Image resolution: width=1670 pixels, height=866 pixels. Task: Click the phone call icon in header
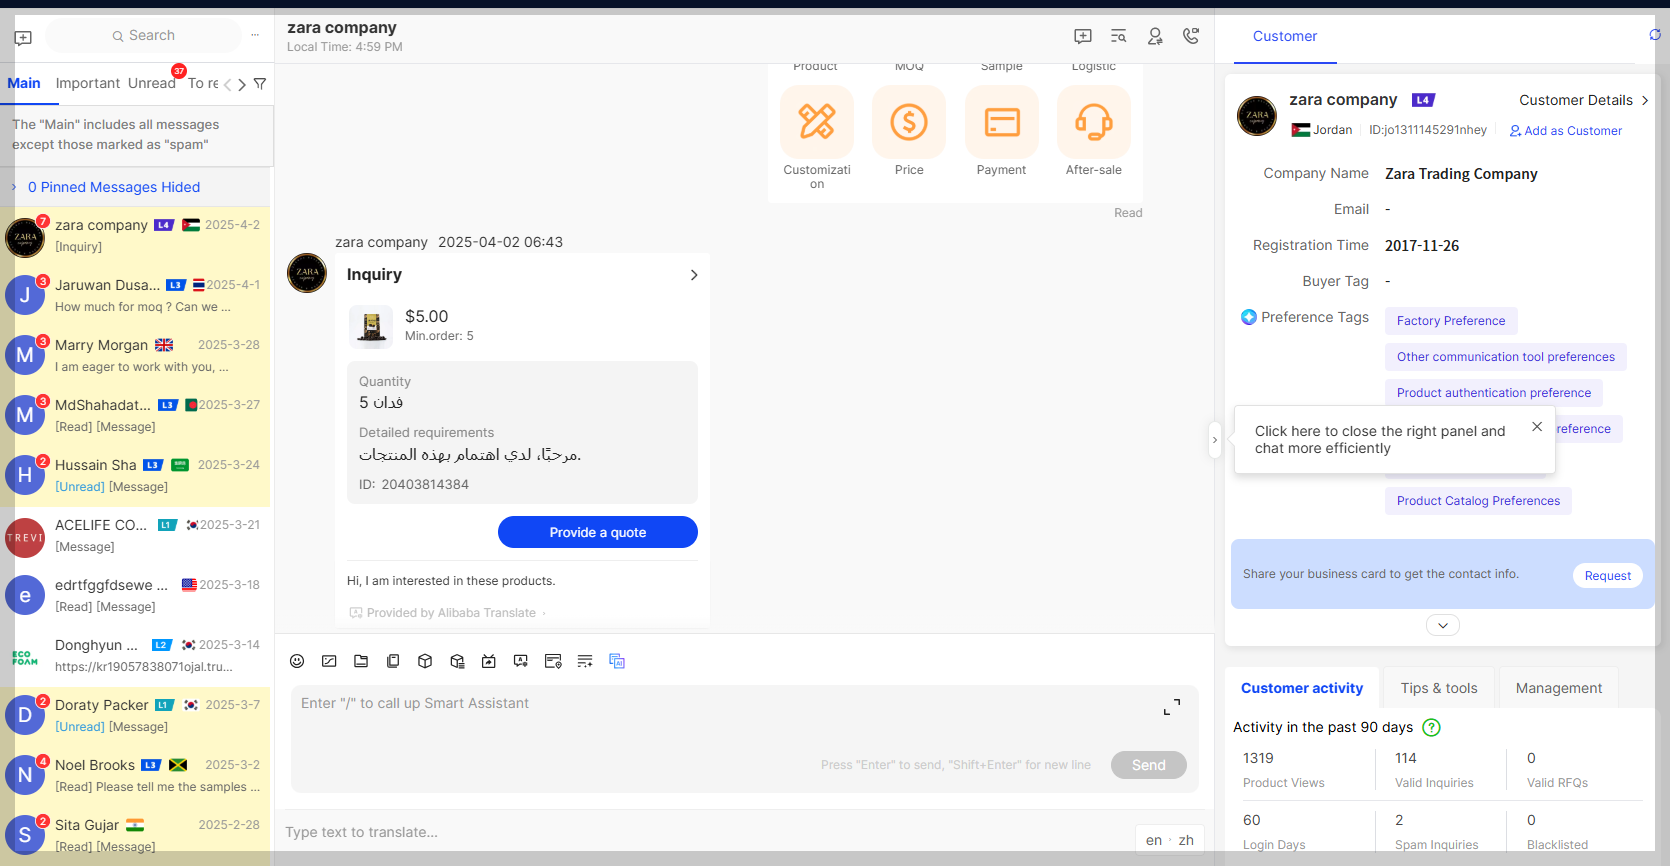(x=1191, y=36)
